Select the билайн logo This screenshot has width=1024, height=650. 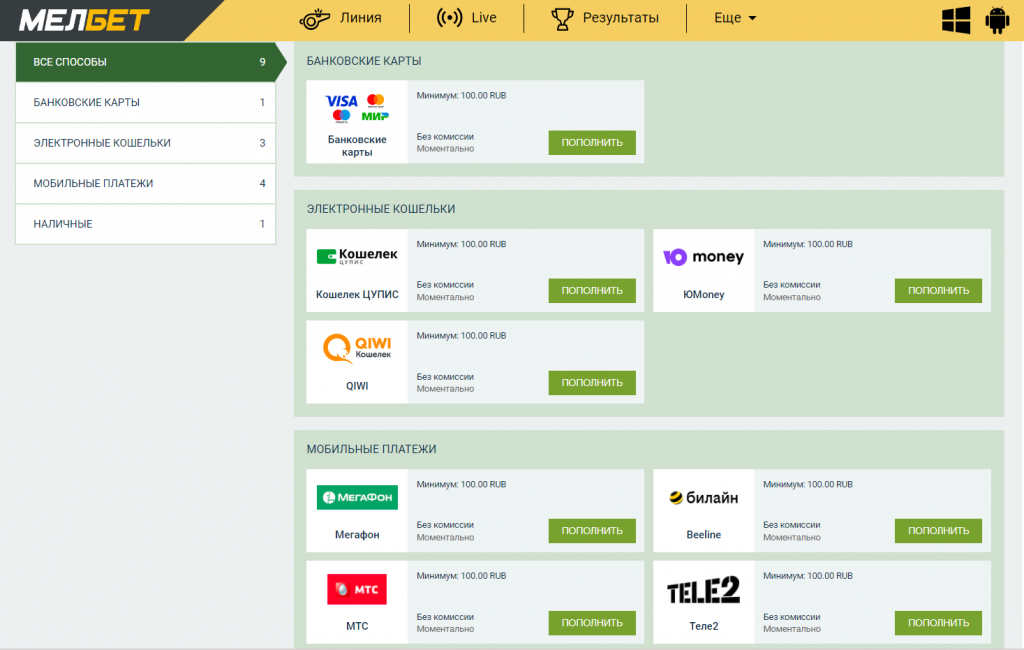703,498
